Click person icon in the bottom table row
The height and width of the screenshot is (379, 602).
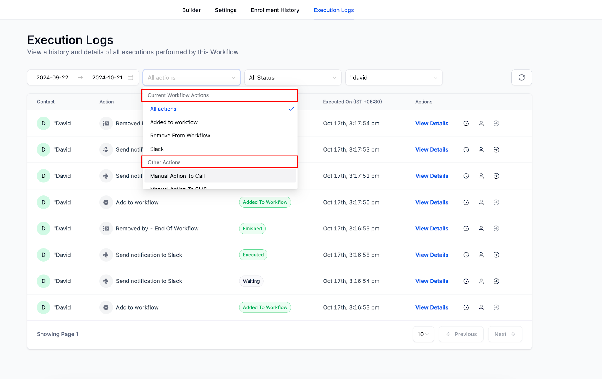[481, 308]
